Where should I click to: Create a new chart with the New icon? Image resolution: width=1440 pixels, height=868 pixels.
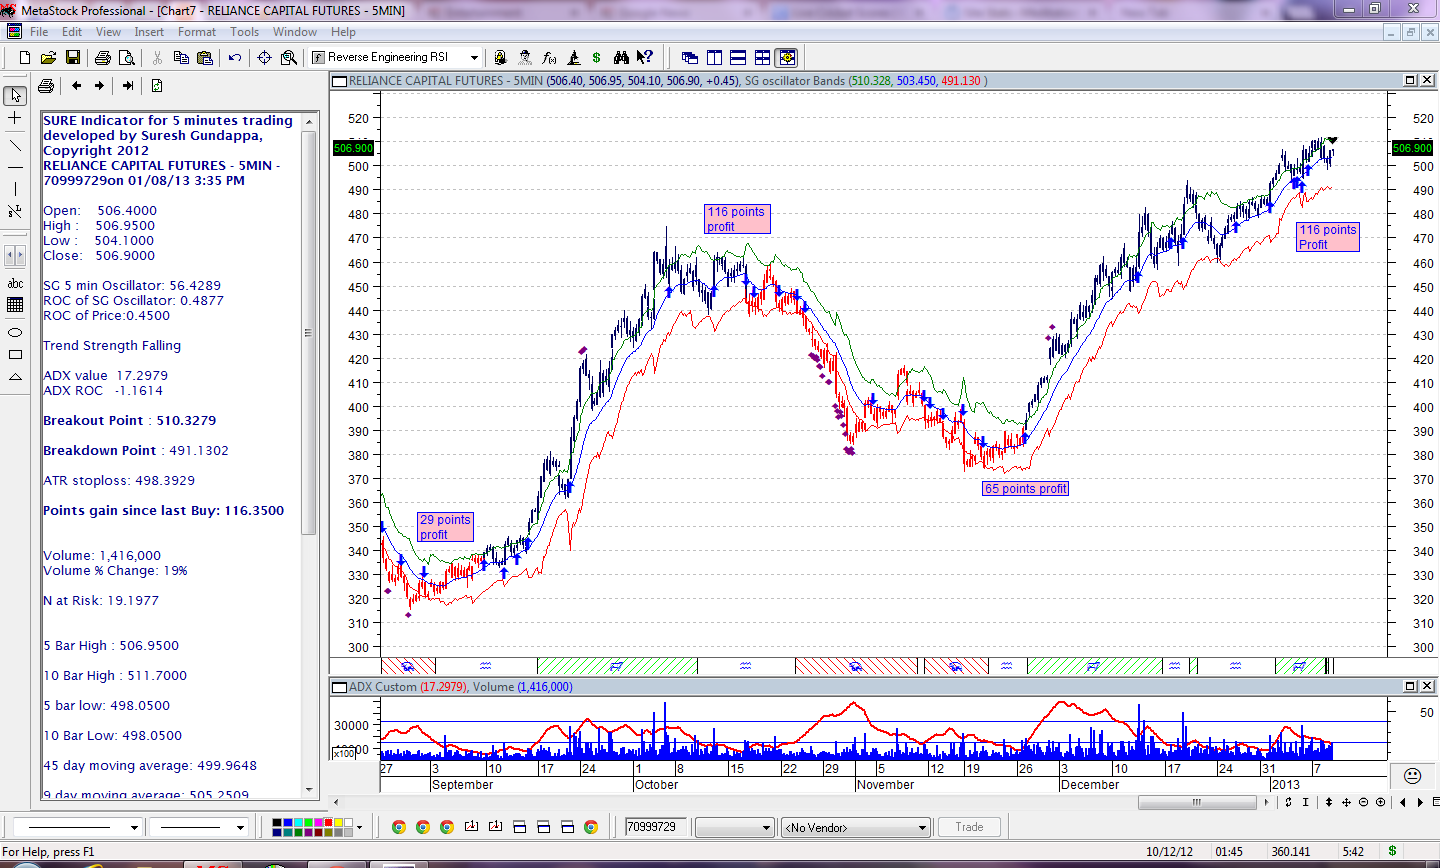[25, 57]
